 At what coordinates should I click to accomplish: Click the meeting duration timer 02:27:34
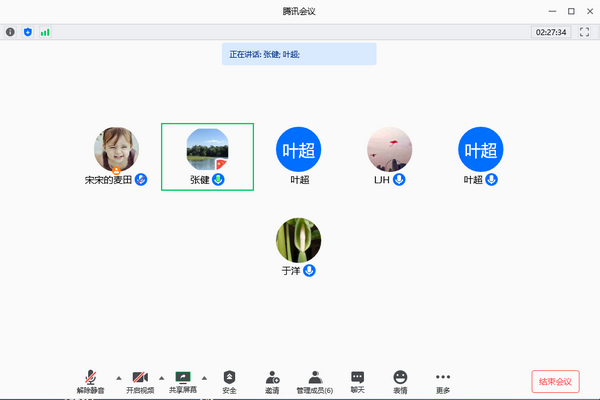(x=551, y=32)
